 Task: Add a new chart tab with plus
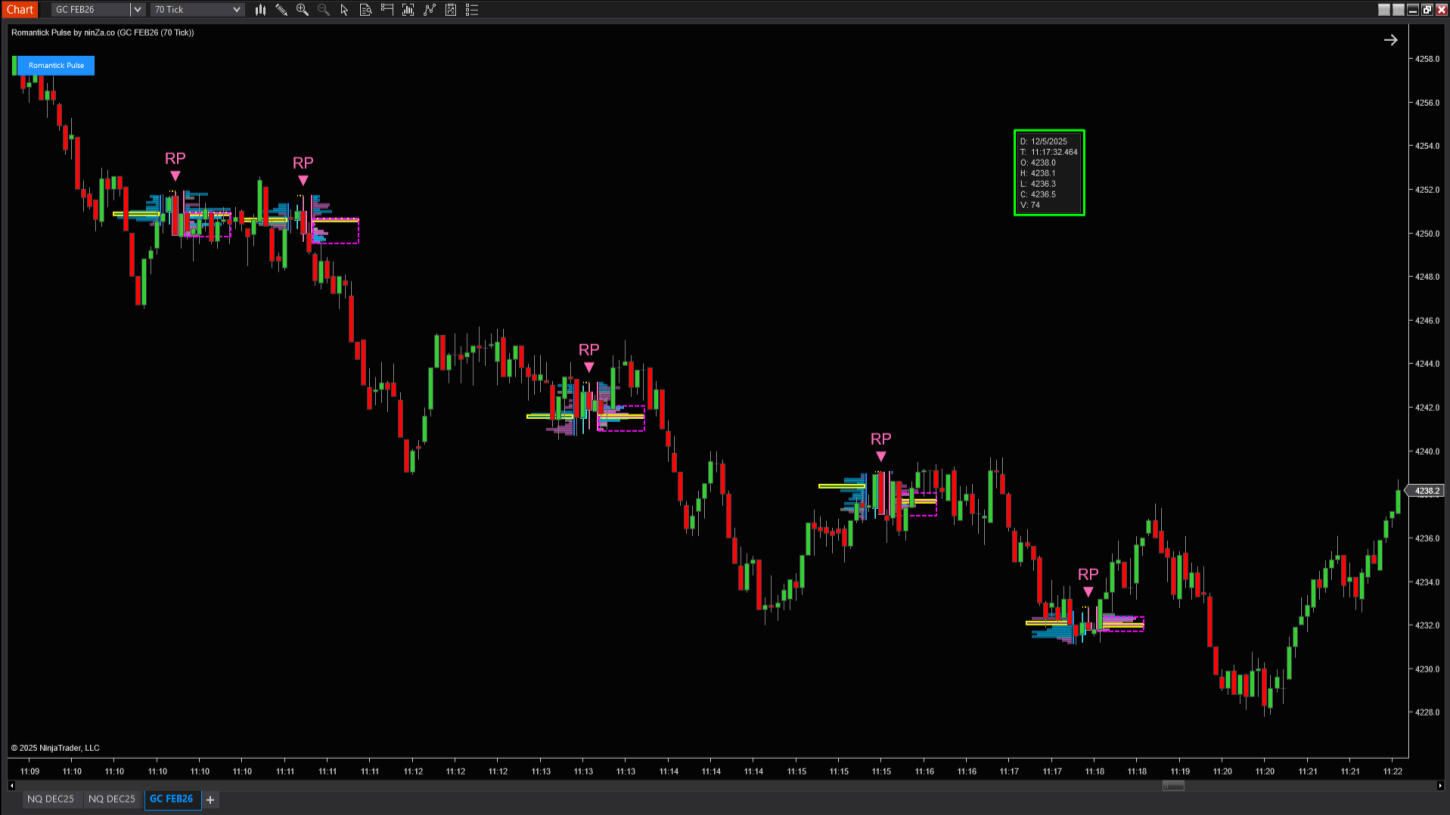coord(210,799)
